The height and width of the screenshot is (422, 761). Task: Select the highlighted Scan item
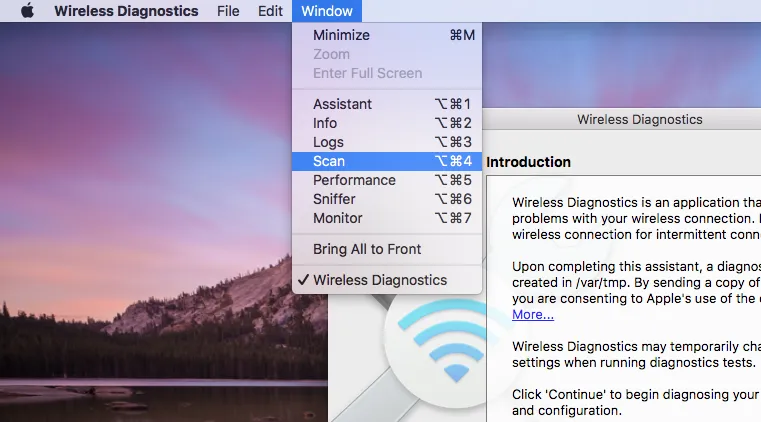tap(329, 161)
